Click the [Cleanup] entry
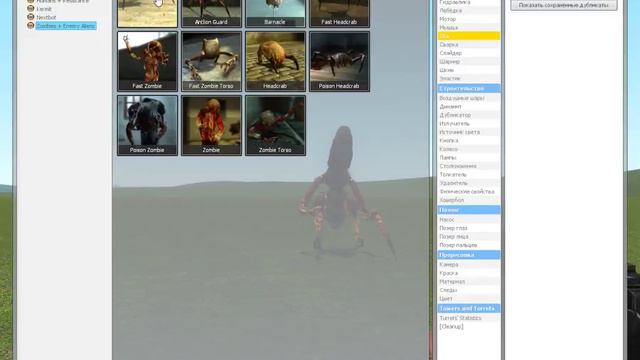The width and height of the screenshot is (640, 360). tap(469, 327)
